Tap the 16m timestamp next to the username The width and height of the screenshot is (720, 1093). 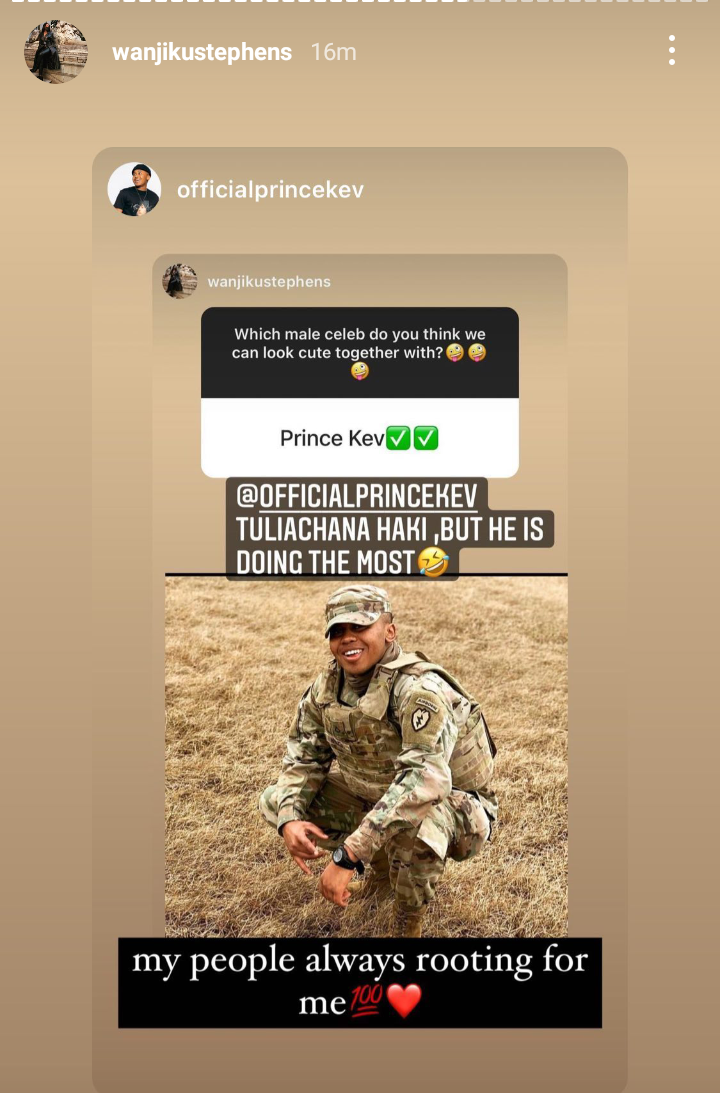click(x=333, y=52)
